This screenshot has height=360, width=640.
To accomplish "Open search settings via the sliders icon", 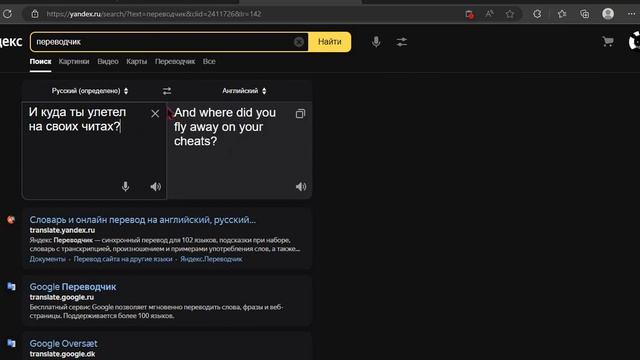I will tap(402, 42).
